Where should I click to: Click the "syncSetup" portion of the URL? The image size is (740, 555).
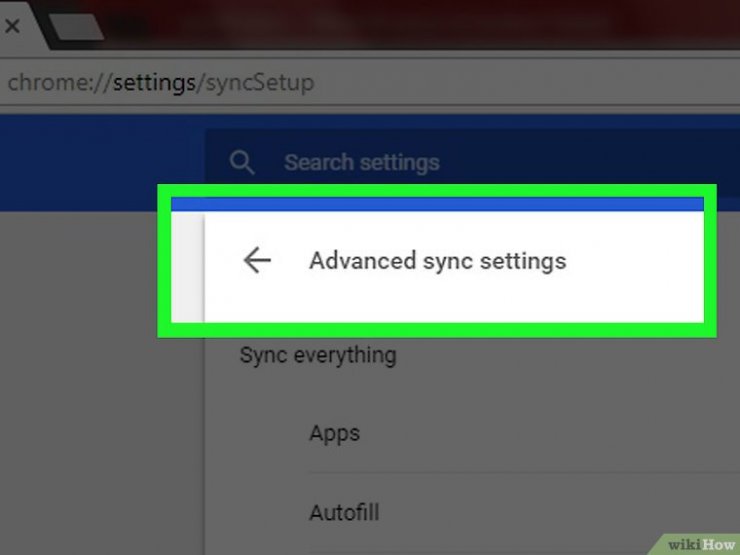pos(258,82)
